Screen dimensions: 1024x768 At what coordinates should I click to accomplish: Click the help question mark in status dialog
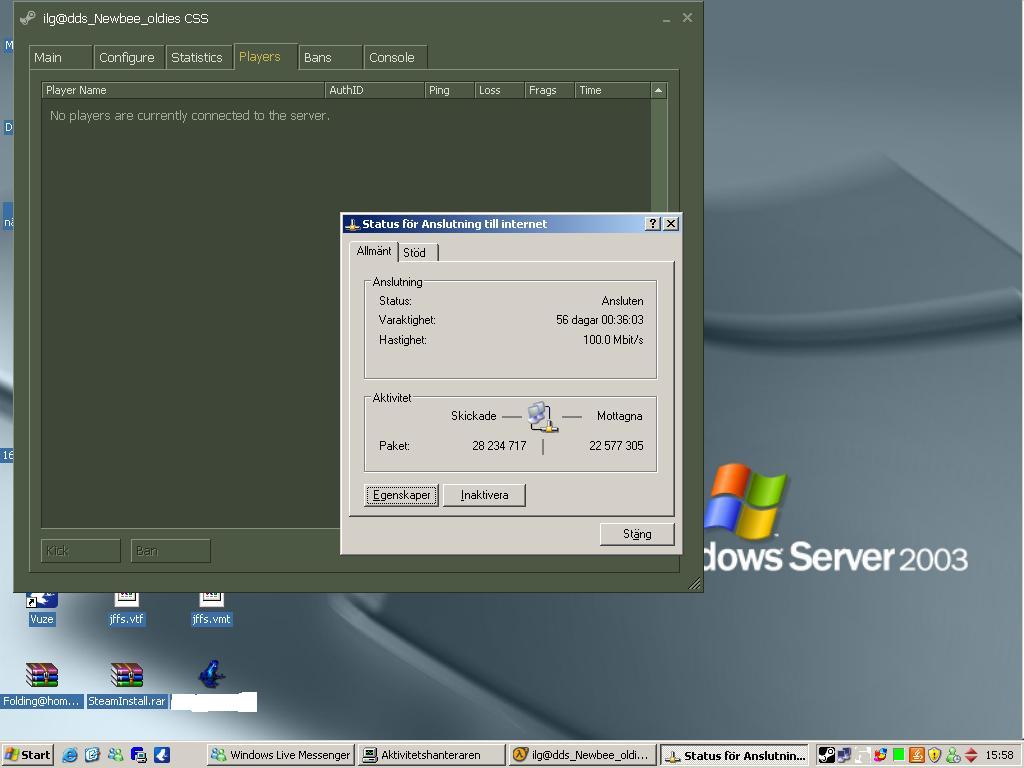652,223
